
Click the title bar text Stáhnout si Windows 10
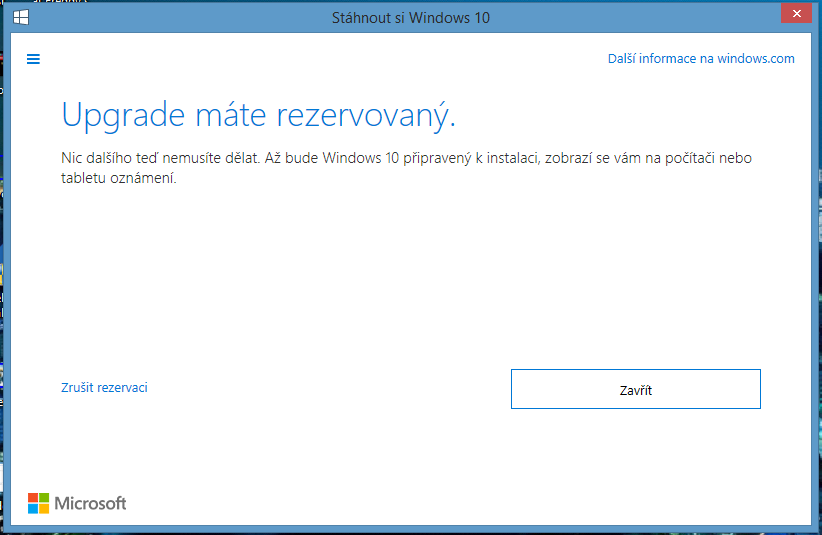click(x=410, y=18)
